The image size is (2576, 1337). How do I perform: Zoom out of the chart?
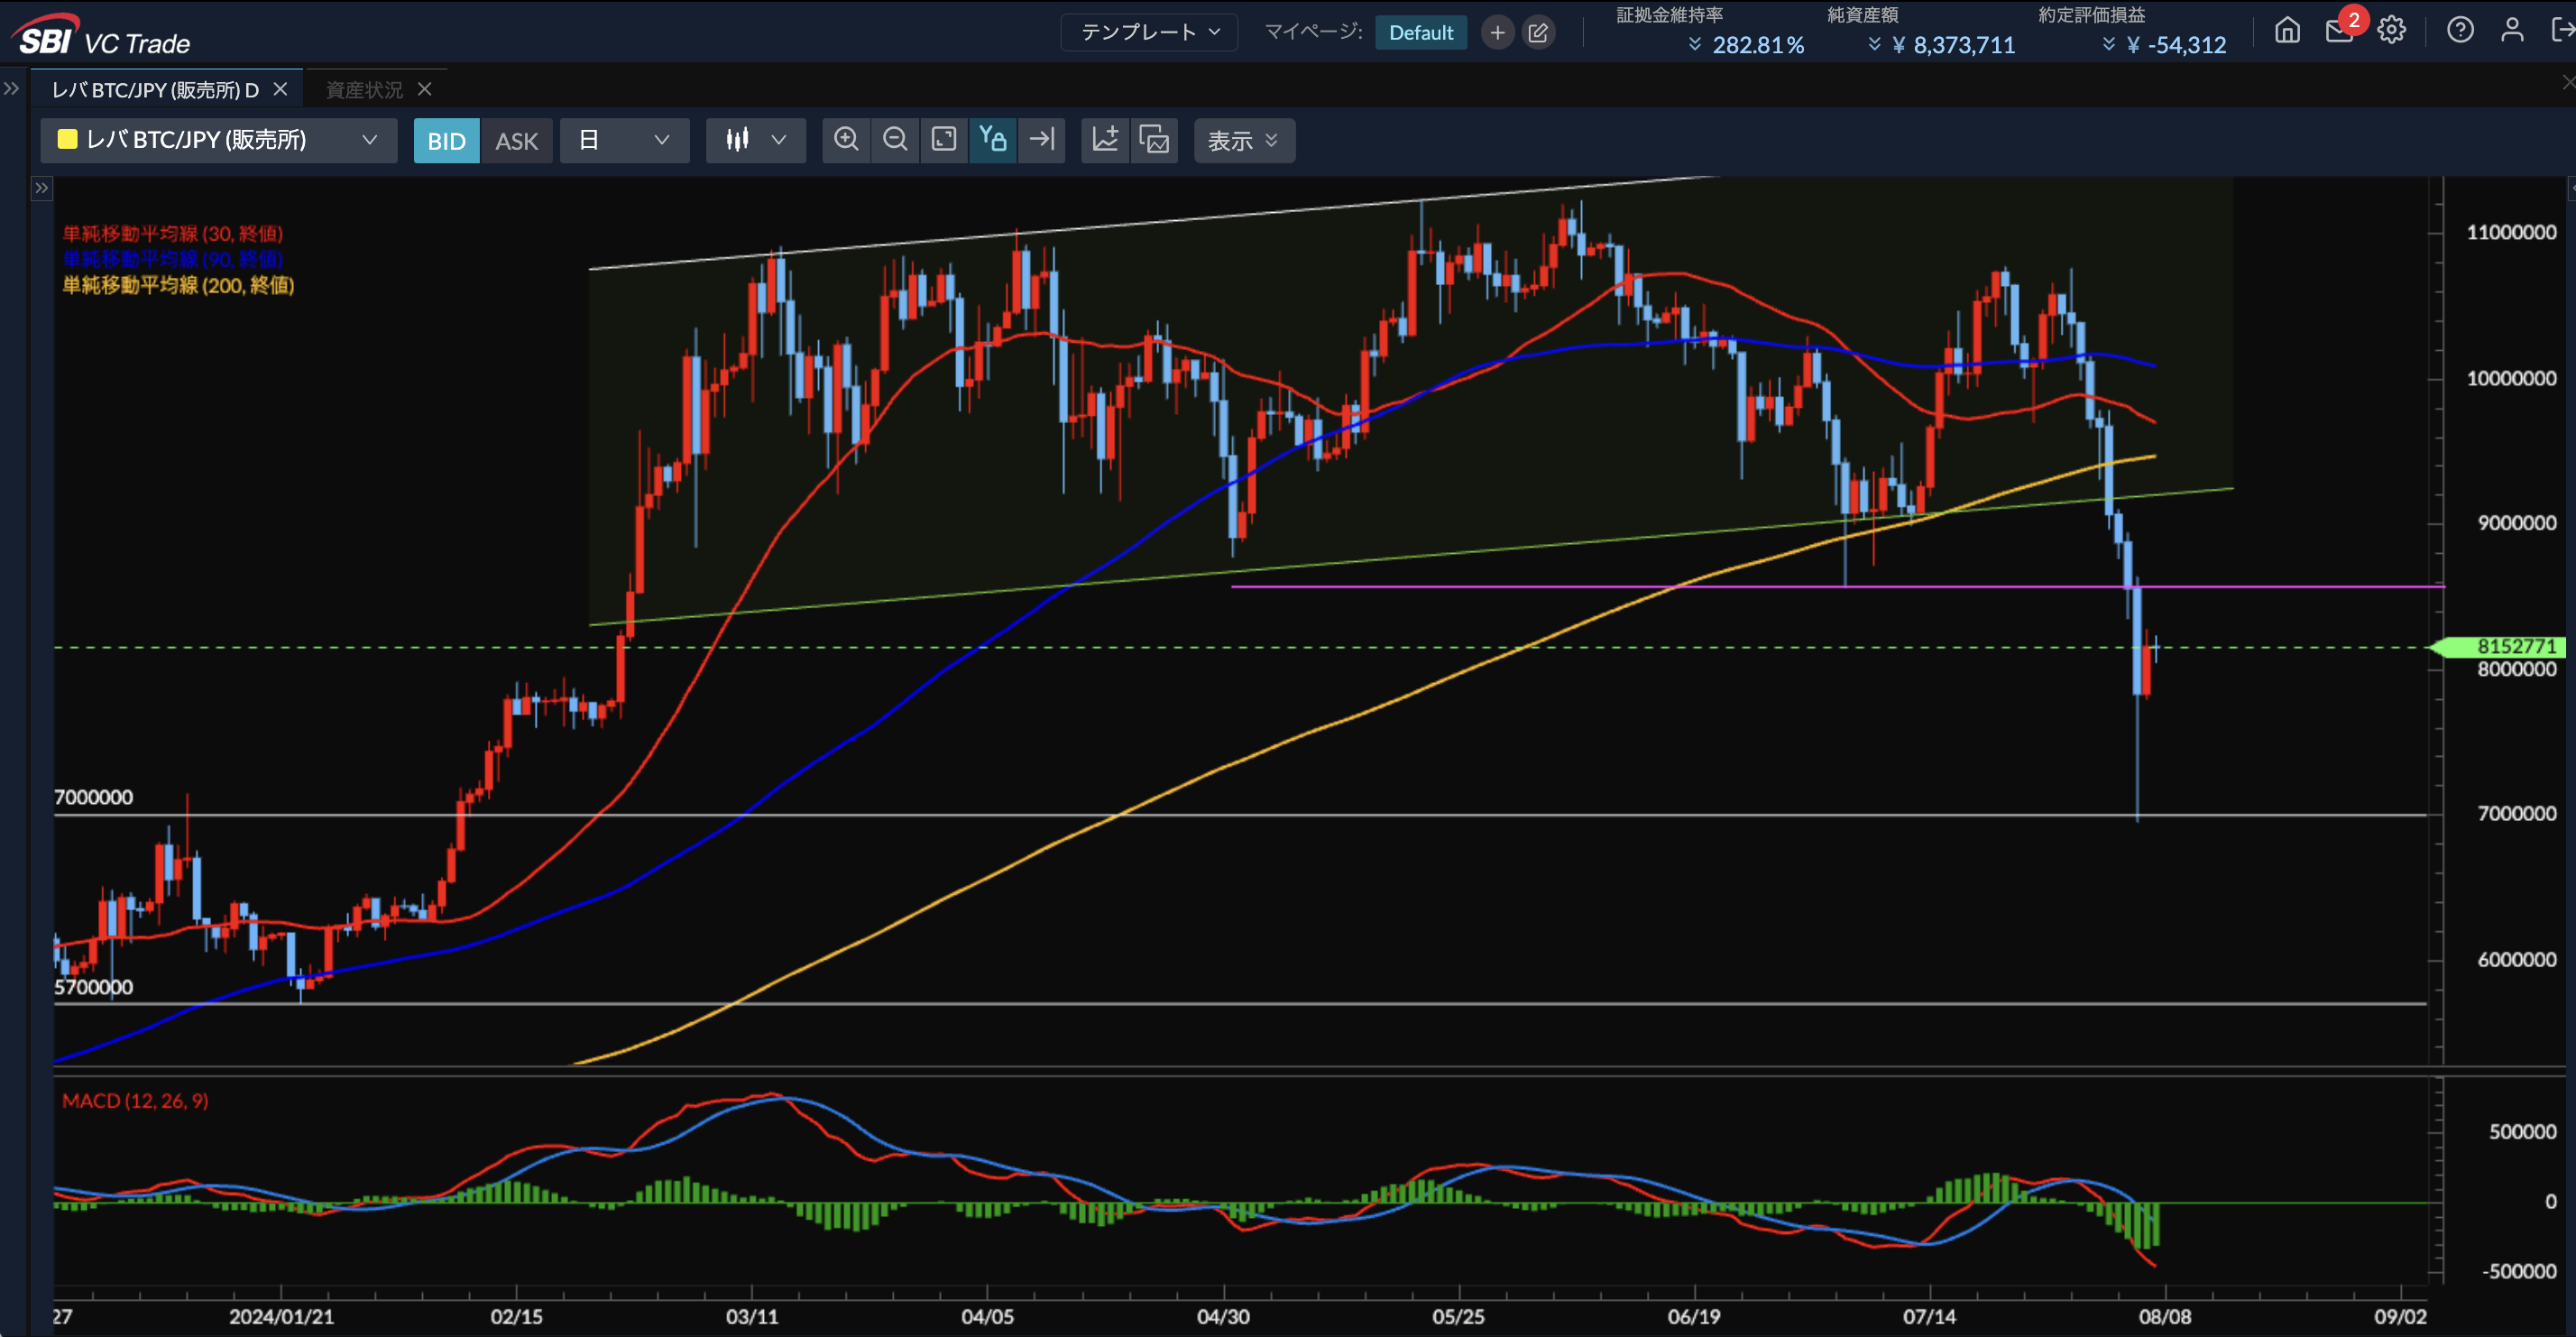[x=895, y=140]
